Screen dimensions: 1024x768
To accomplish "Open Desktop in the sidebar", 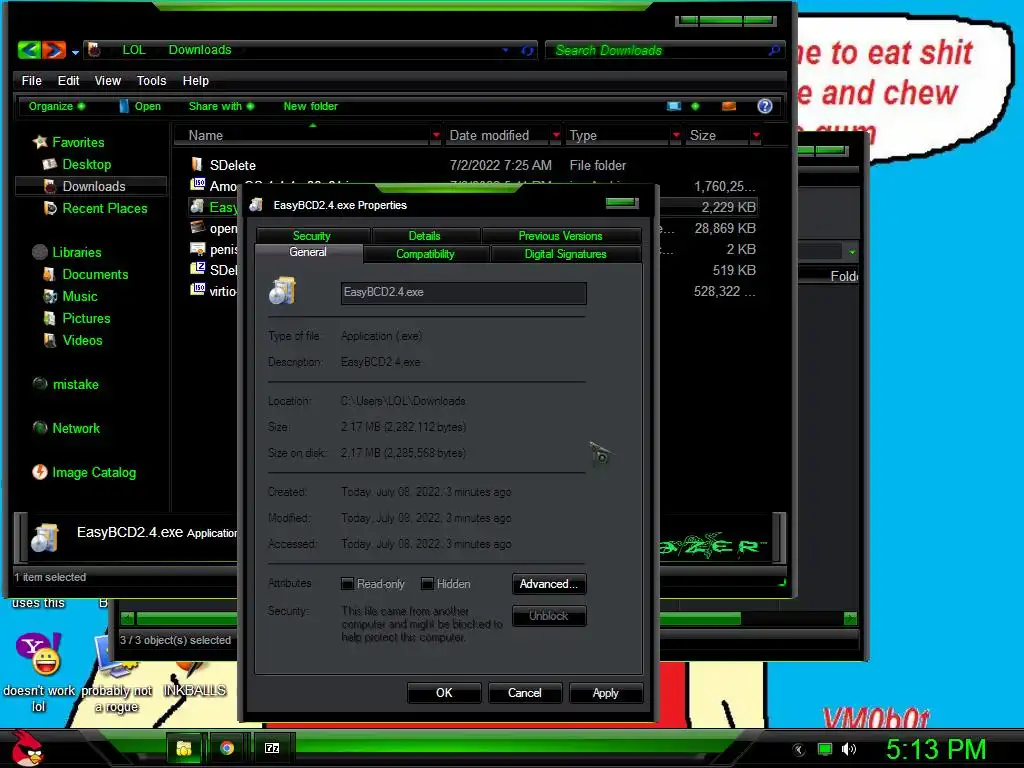I will pos(86,164).
